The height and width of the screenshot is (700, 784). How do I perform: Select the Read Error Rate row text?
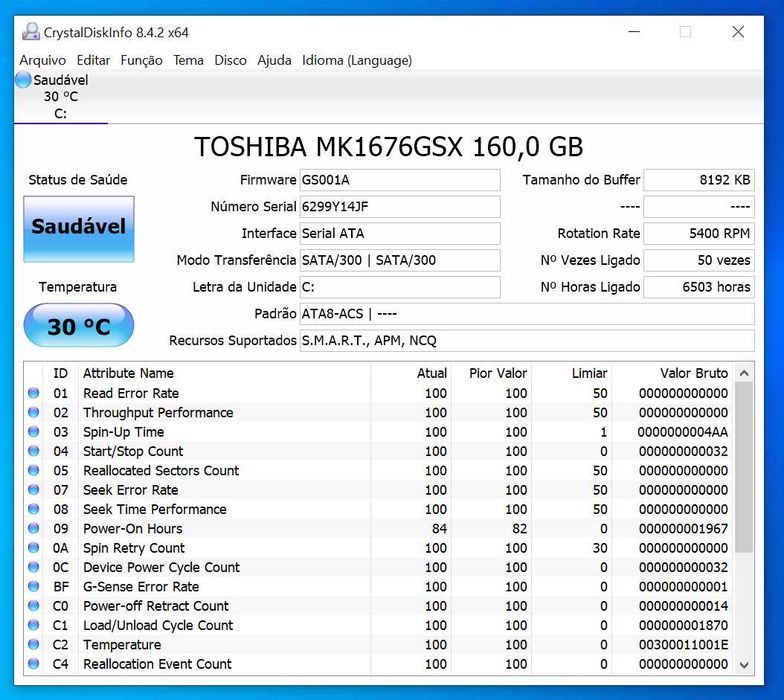pos(131,393)
